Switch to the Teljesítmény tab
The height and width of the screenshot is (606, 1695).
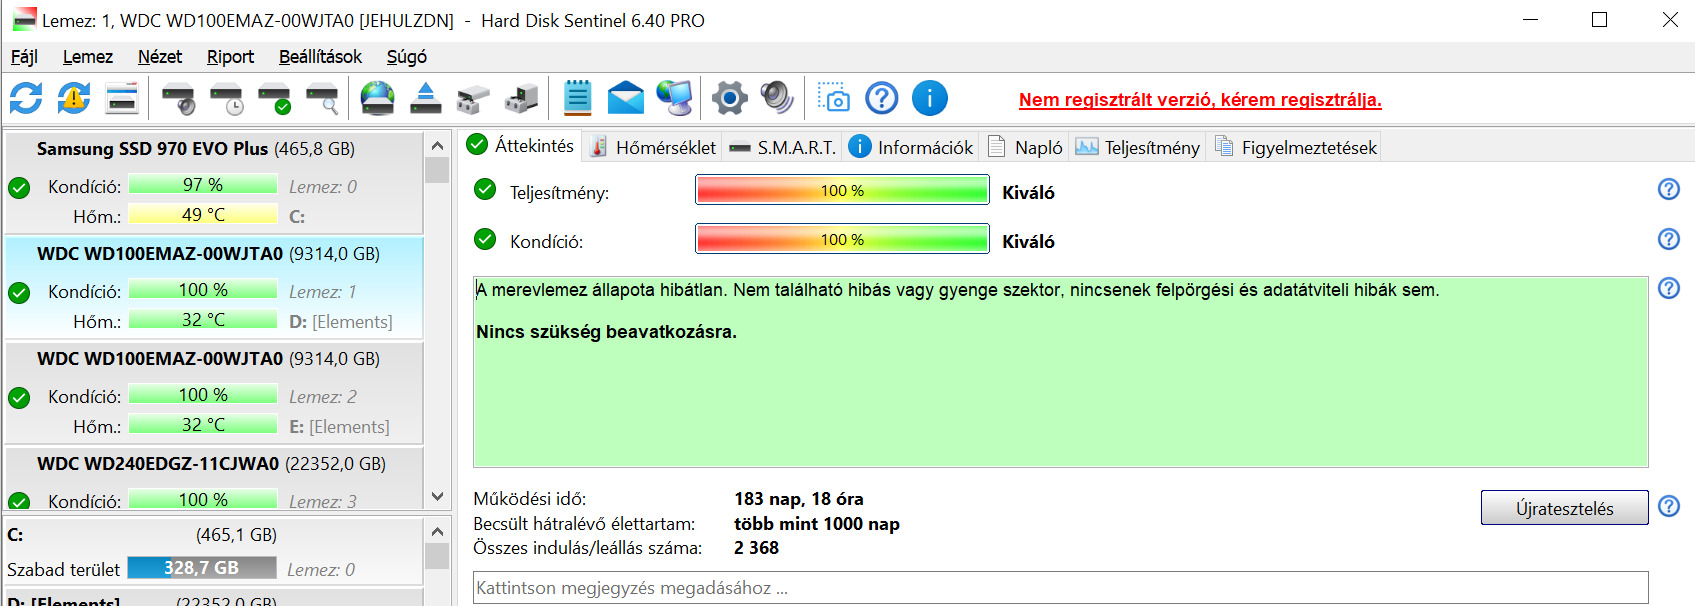click(1137, 147)
